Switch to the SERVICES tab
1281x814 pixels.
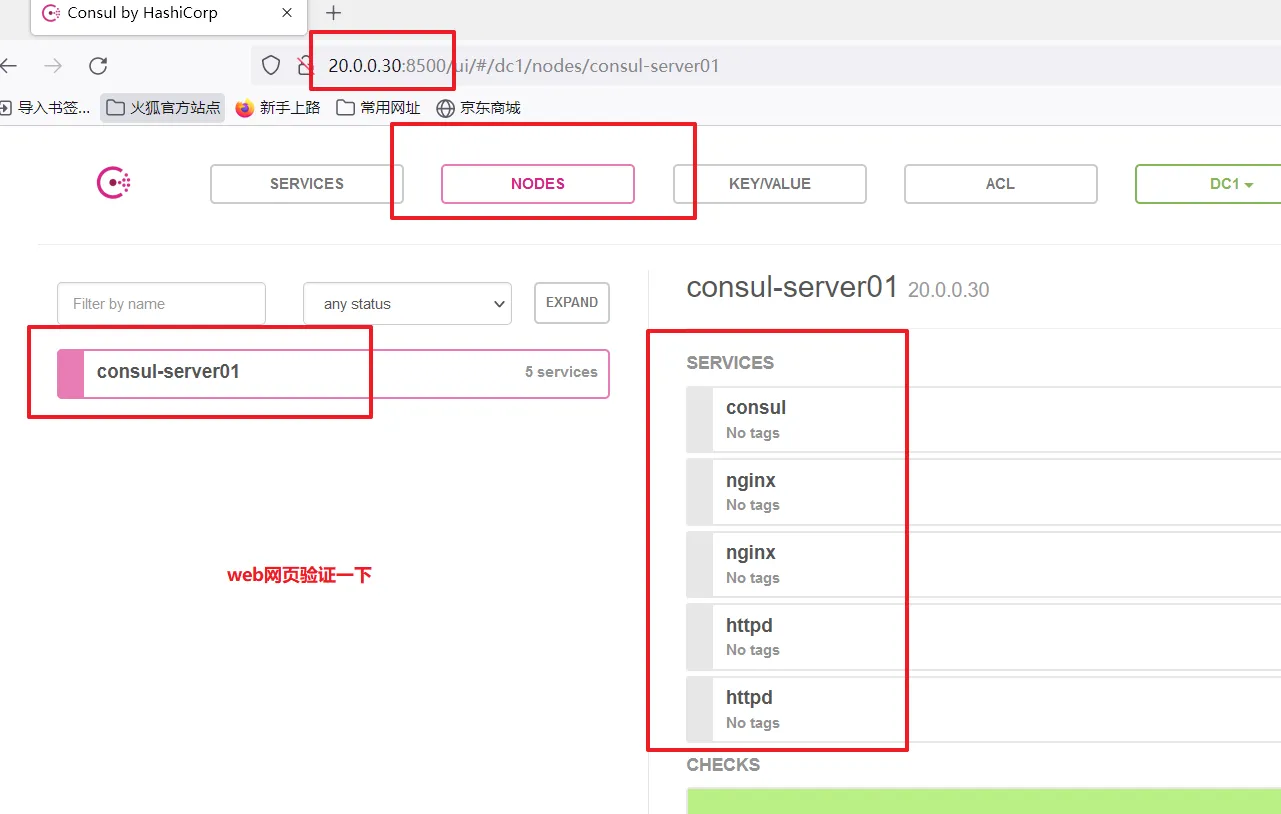tap(307, 184)
